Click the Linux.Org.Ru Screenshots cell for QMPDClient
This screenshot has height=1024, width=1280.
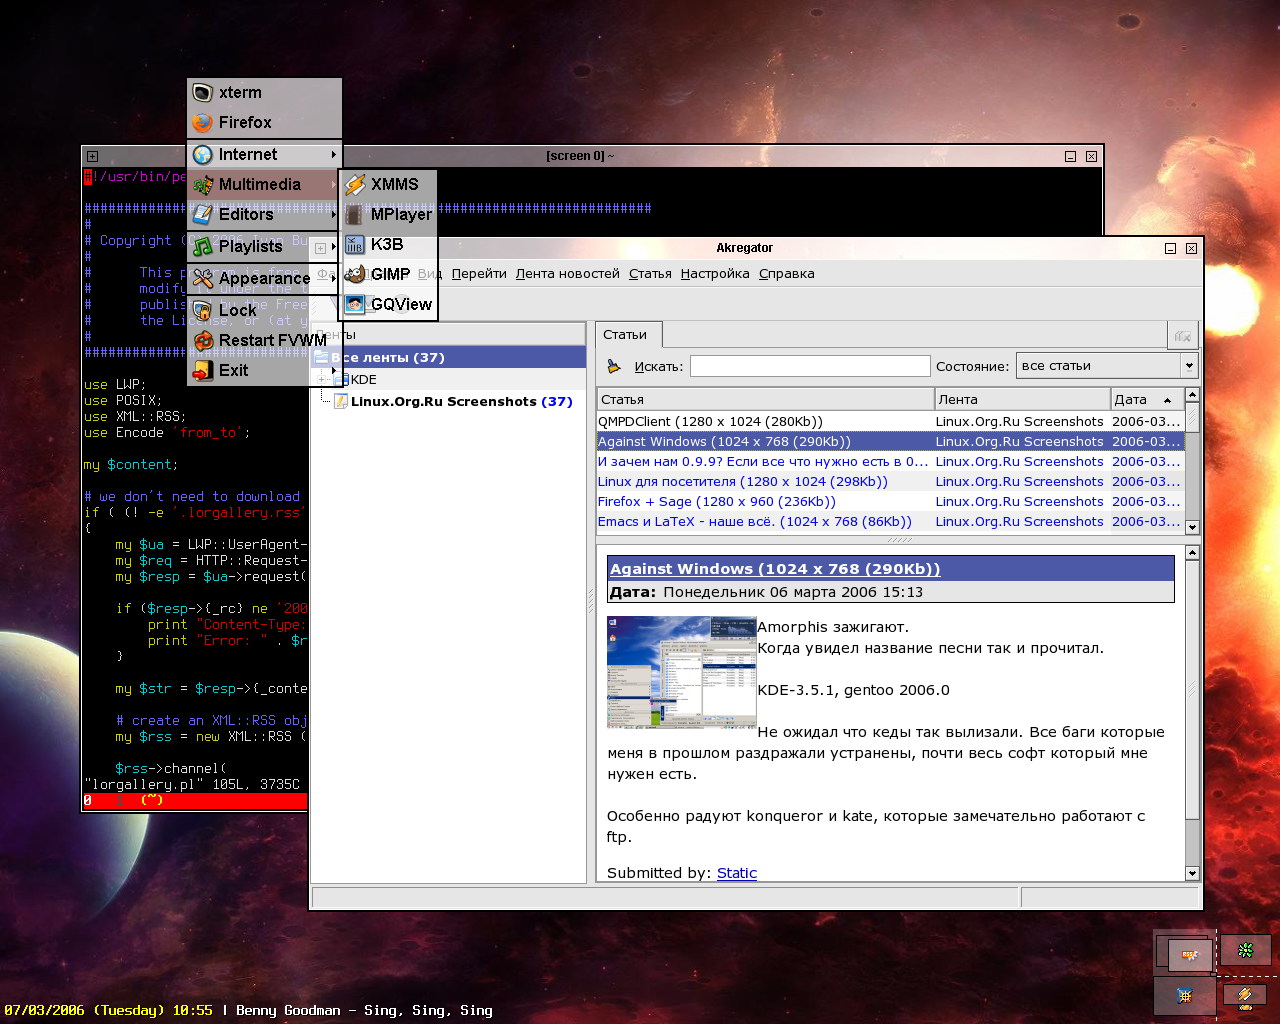pos(1020,422)
